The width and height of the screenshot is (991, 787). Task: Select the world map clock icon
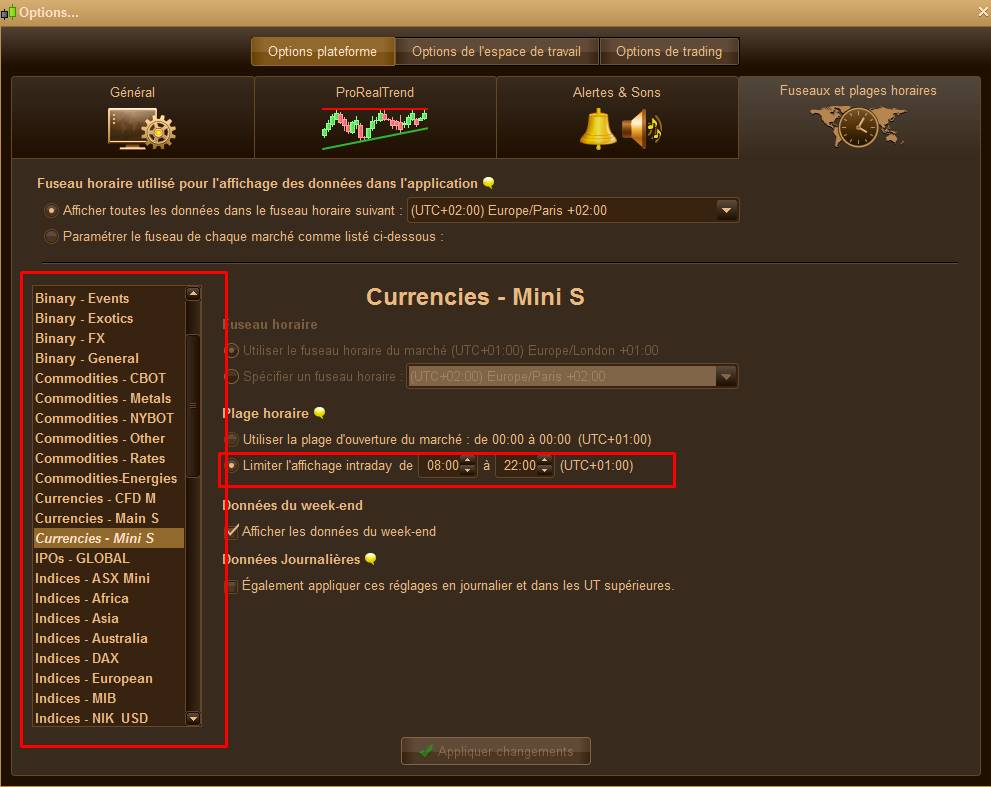(x=858, y=126)
